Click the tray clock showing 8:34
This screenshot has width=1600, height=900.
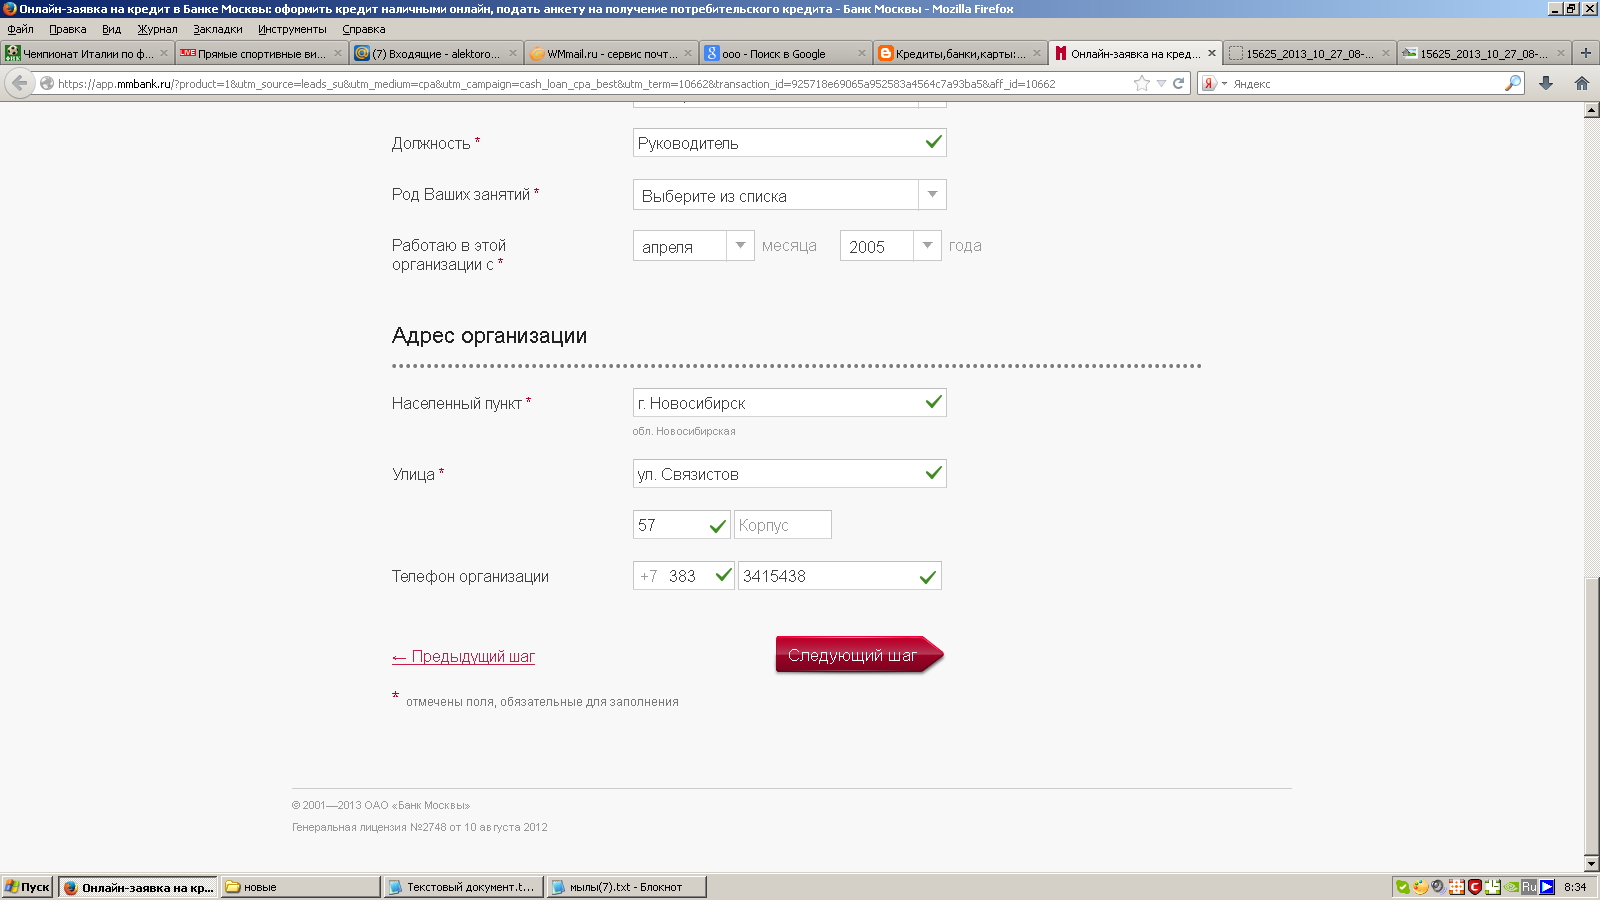coord(1575,887)
